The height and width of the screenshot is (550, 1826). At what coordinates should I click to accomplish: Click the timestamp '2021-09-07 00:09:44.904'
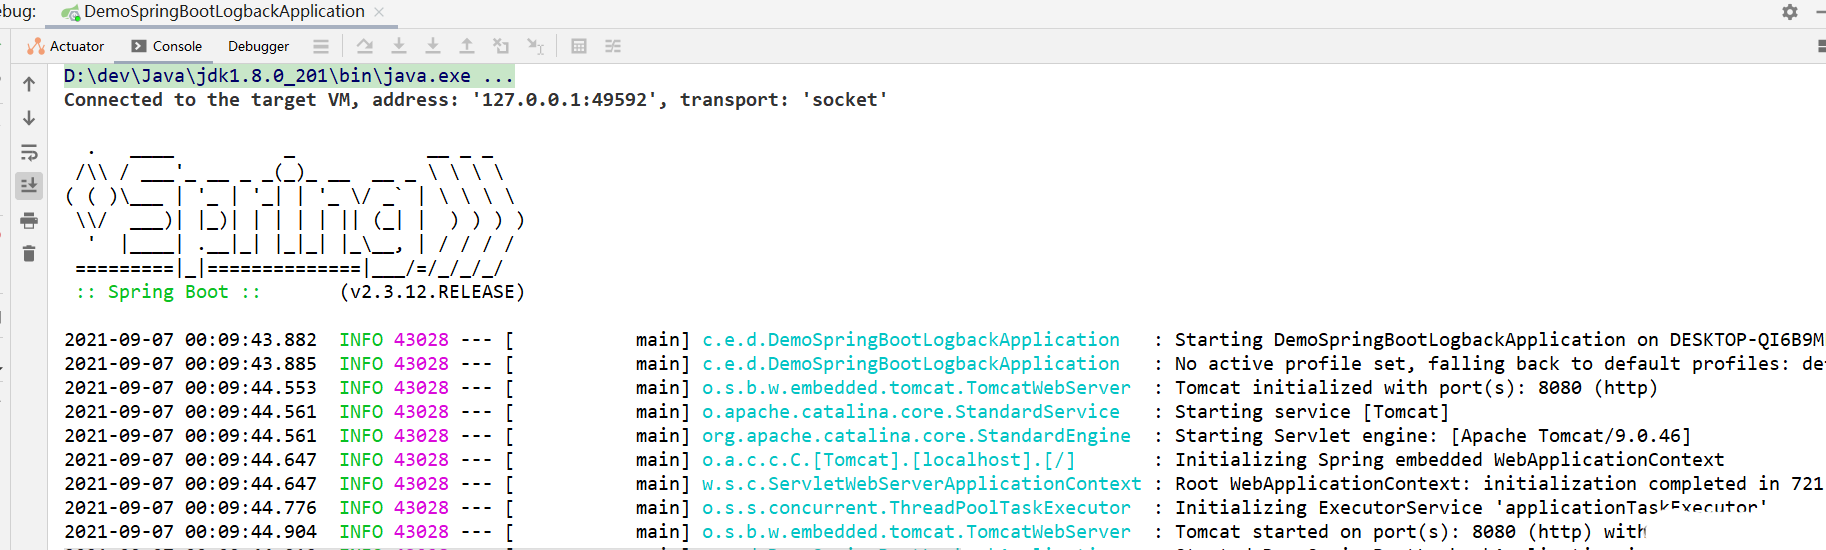(x=190, y=532)
